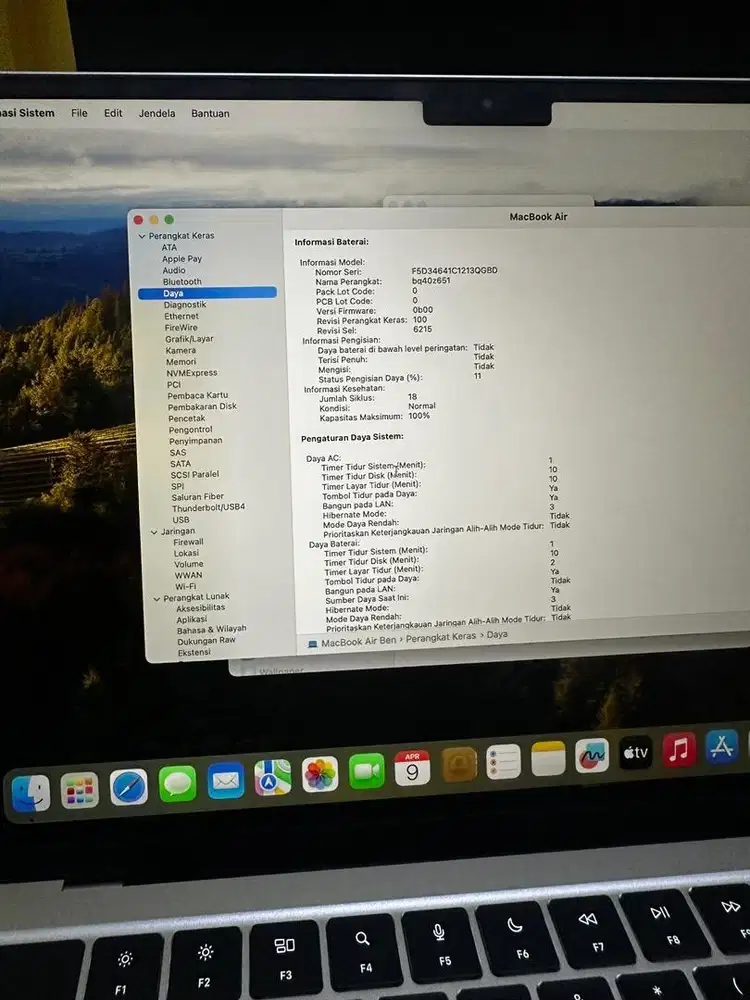
Task: Open Messages app in the Dock
Action: (177, 783)
